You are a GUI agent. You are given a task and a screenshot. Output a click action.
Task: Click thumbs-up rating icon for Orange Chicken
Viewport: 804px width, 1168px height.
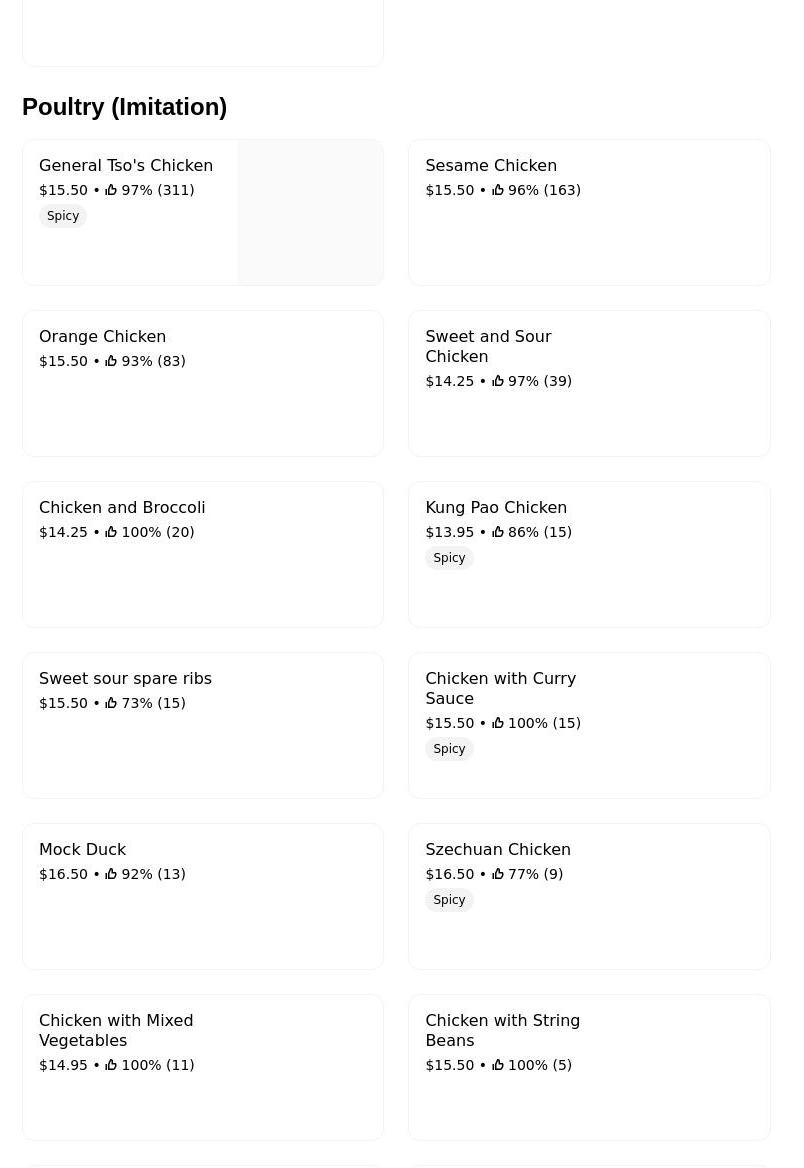tap(111, 361)
